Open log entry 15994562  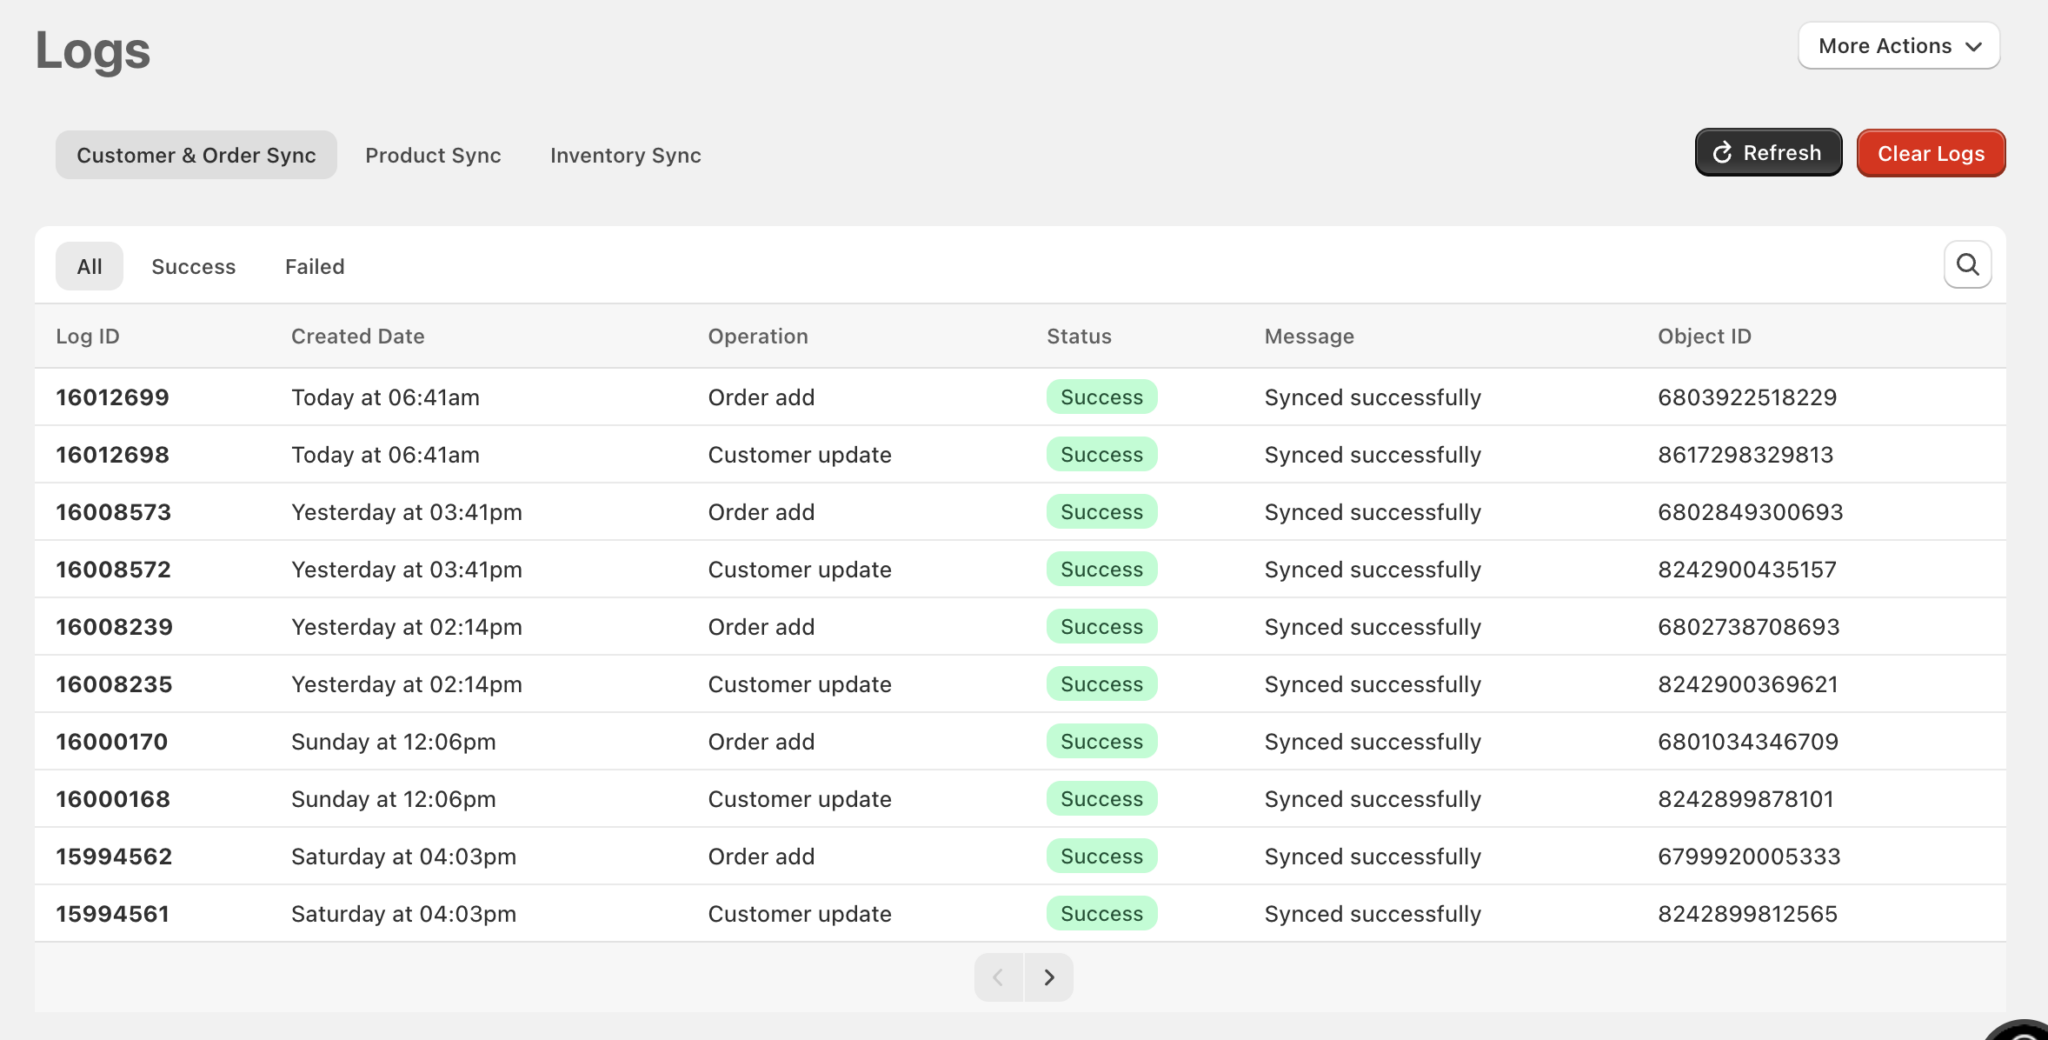tap(114, 856)
